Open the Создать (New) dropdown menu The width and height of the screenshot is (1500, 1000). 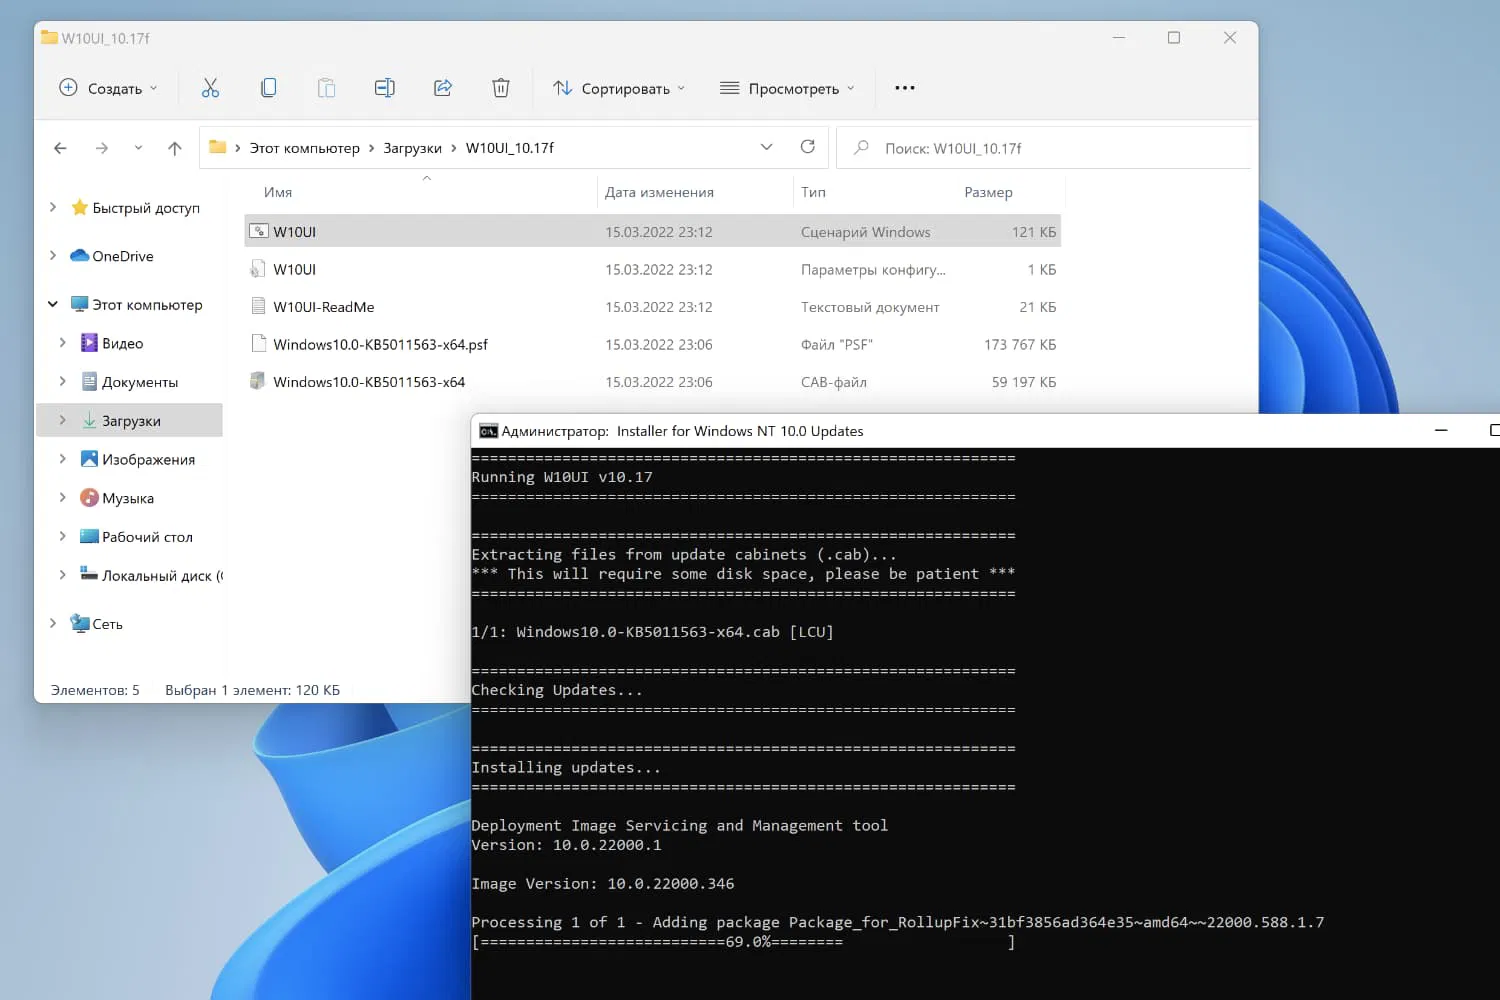(x=108, y=88)
